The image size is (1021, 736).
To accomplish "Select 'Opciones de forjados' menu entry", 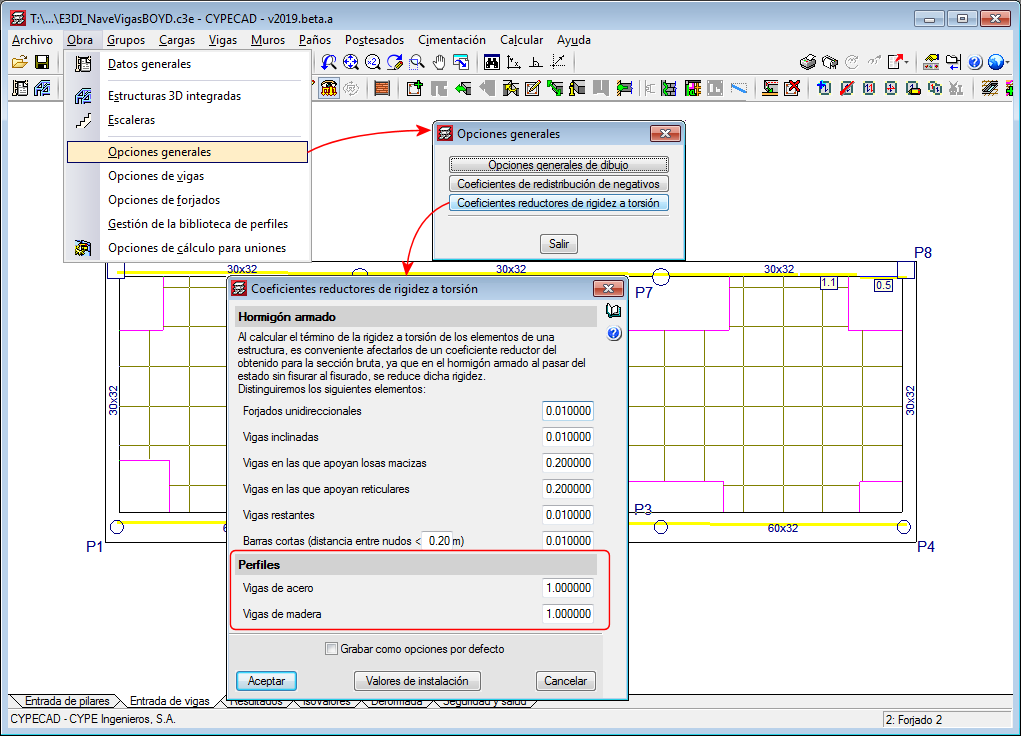I will pyautogui.click(x=188, y=200).
